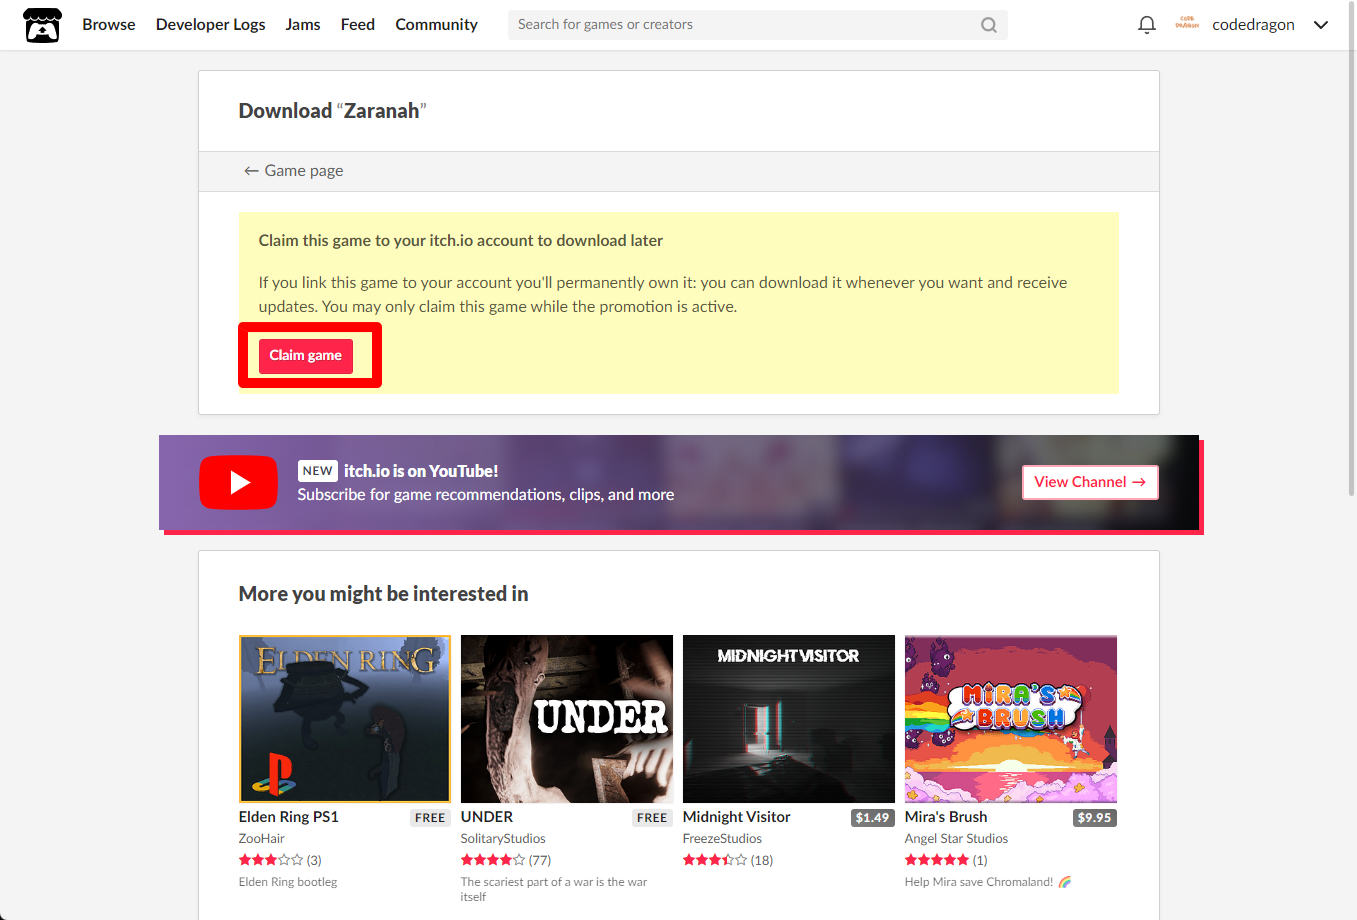Click Mira's Brush star rating (1)

tap(946, 860)
